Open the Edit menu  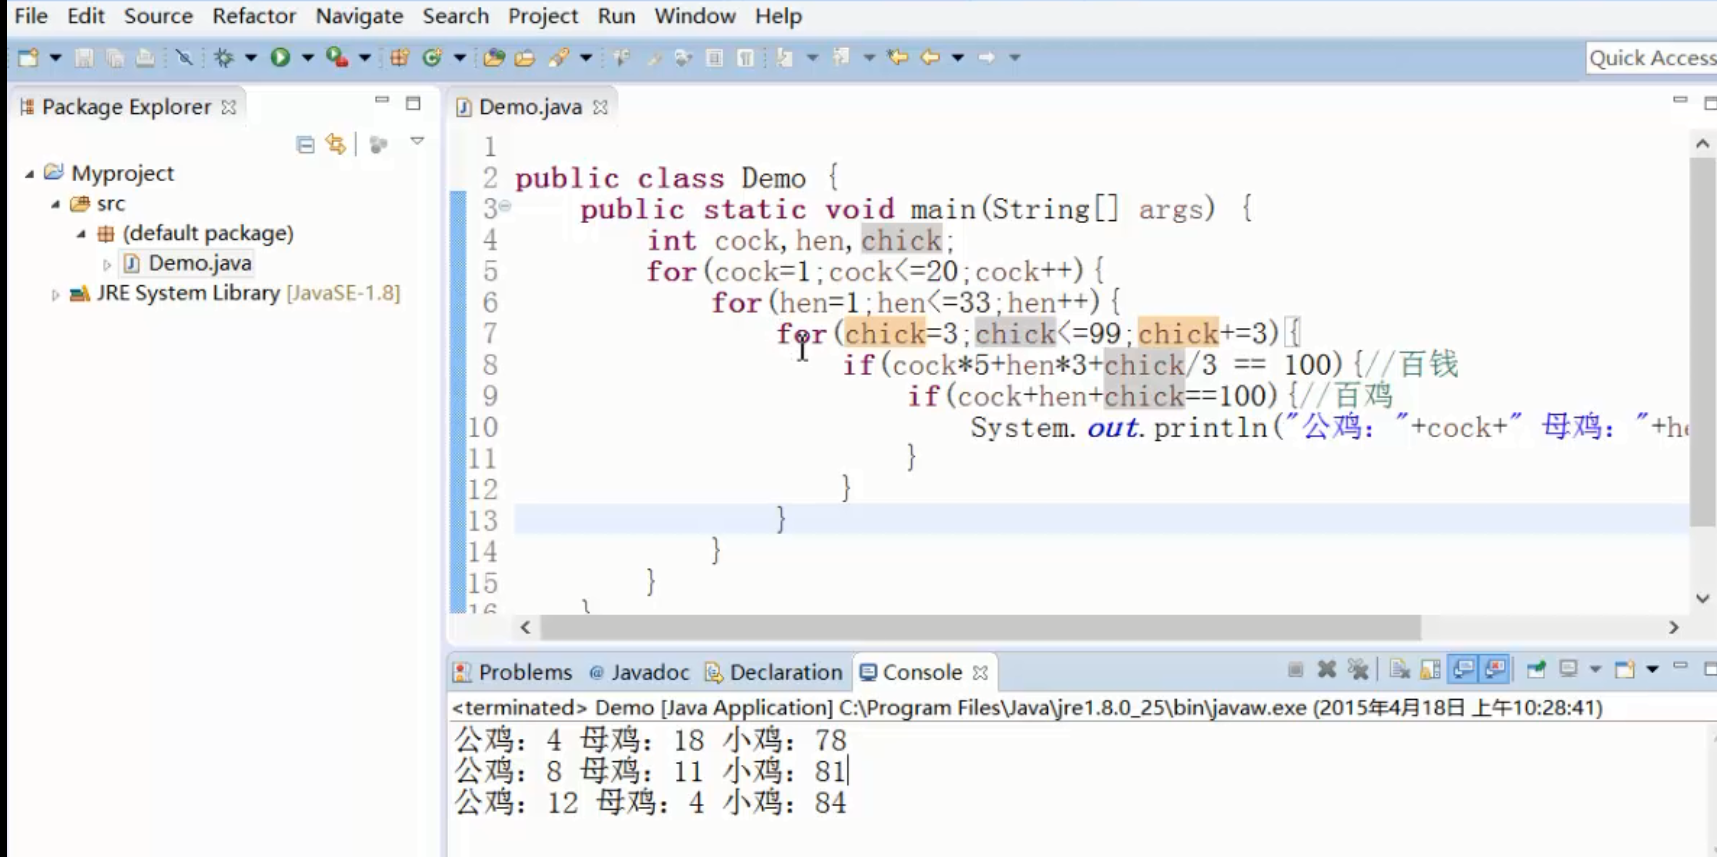[x=86, y=16]
